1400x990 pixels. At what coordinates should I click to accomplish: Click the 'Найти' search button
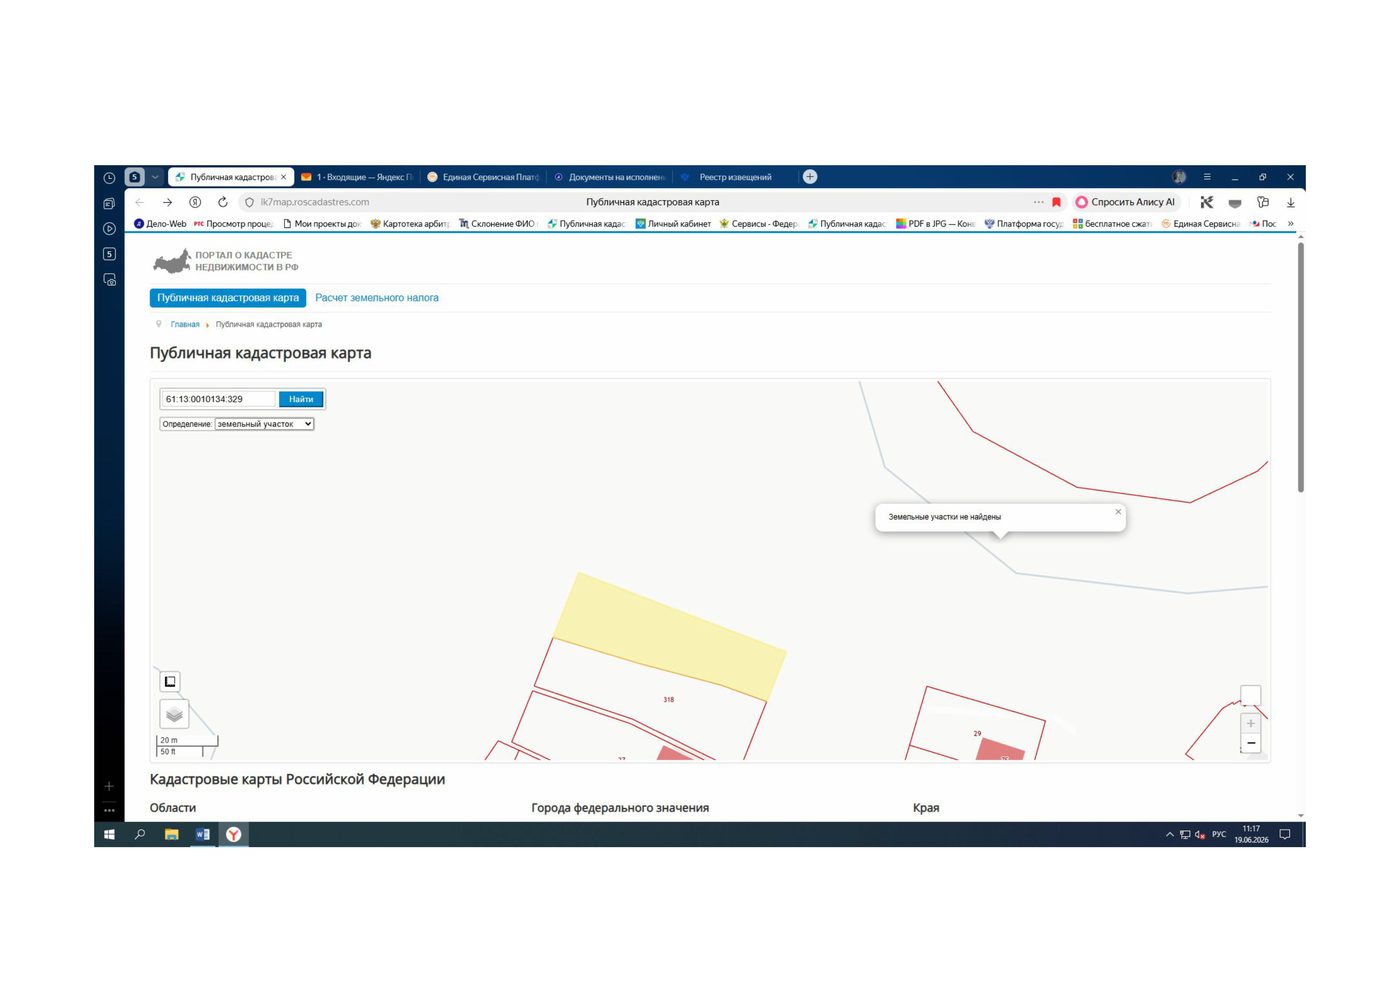pos(301,399)
